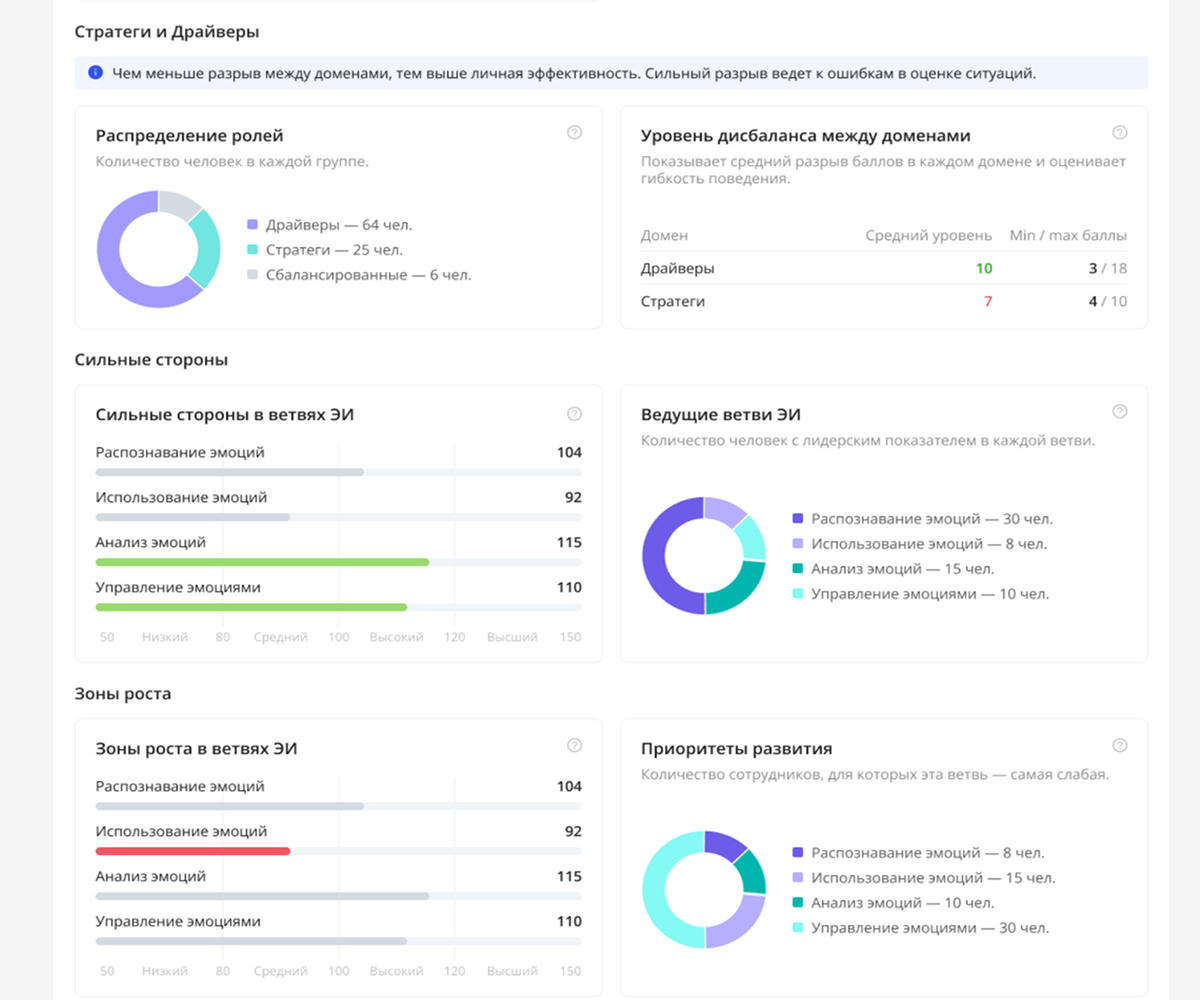Click Стратеги и Драйверы section heading
The width and height of the screenshot is (1200, 1000).
(x=167, y=32)
